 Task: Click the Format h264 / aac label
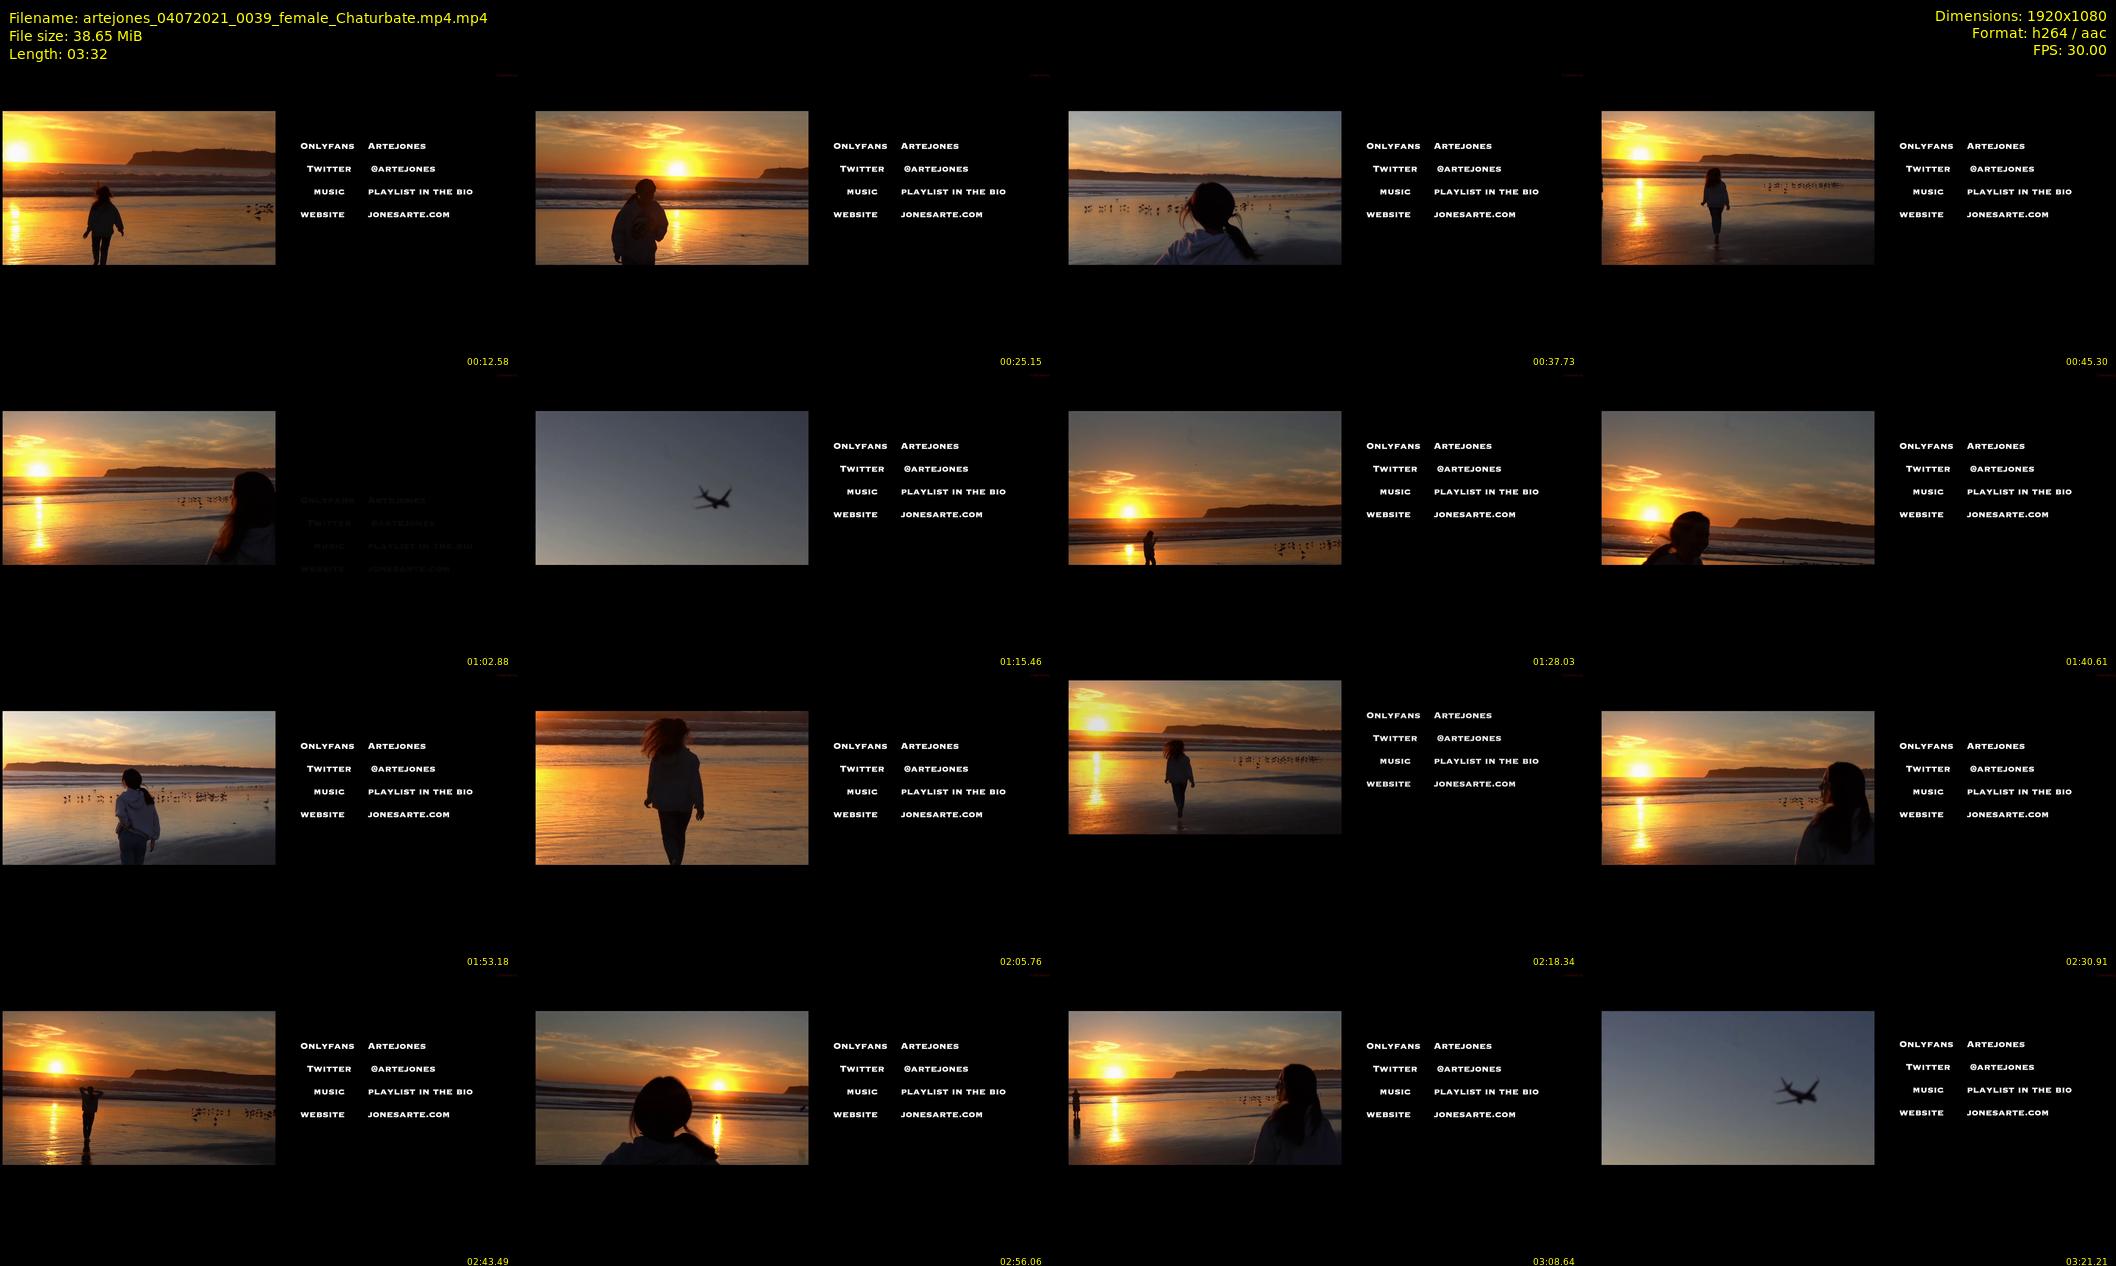2038,33
